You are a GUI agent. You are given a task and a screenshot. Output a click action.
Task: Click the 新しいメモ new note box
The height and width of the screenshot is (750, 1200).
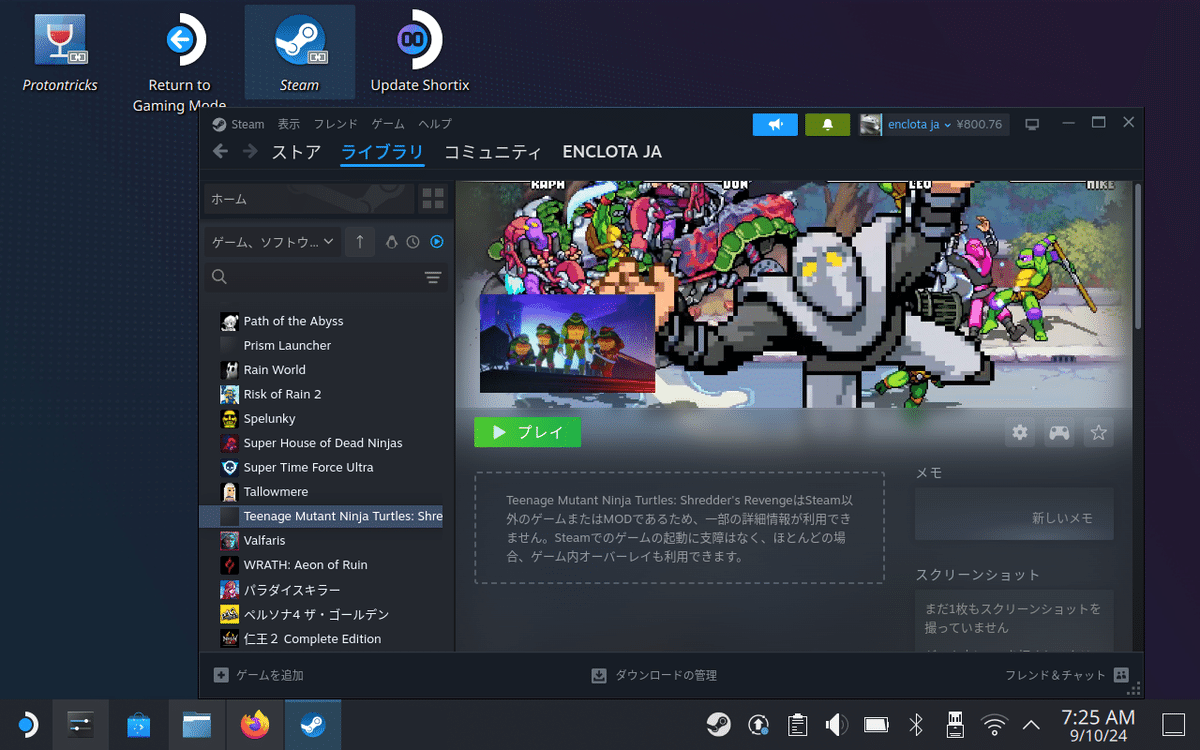1014,514
